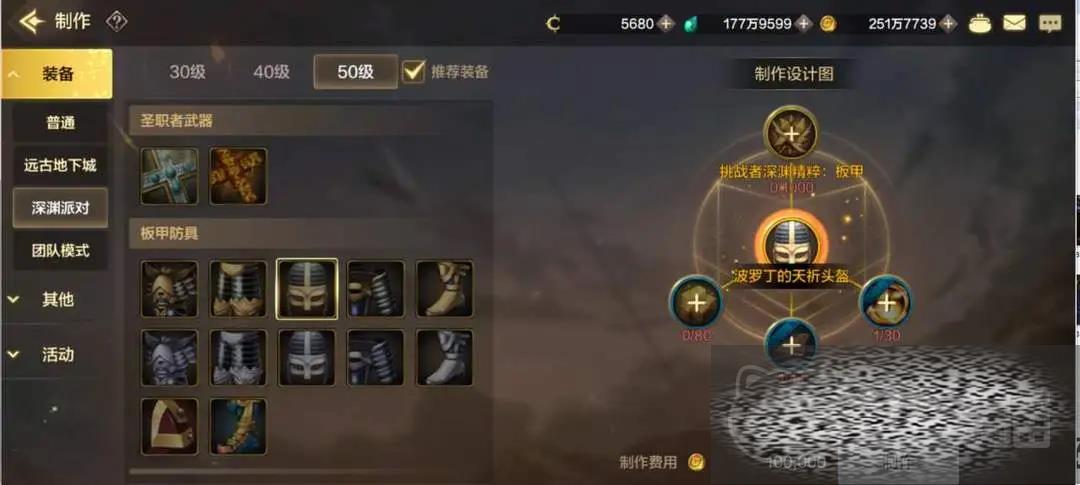Add material in the 0/80 slot

pos(696,302)
